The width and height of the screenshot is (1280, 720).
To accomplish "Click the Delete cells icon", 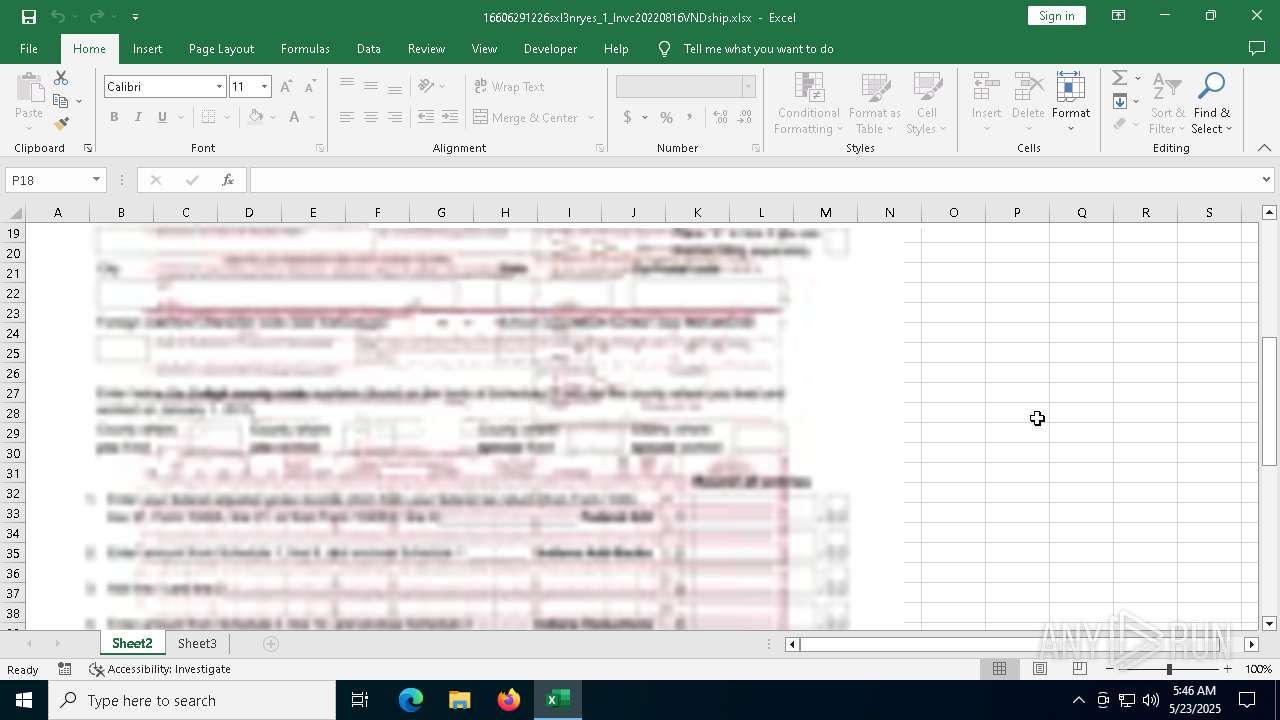I will click(1028, 87).
